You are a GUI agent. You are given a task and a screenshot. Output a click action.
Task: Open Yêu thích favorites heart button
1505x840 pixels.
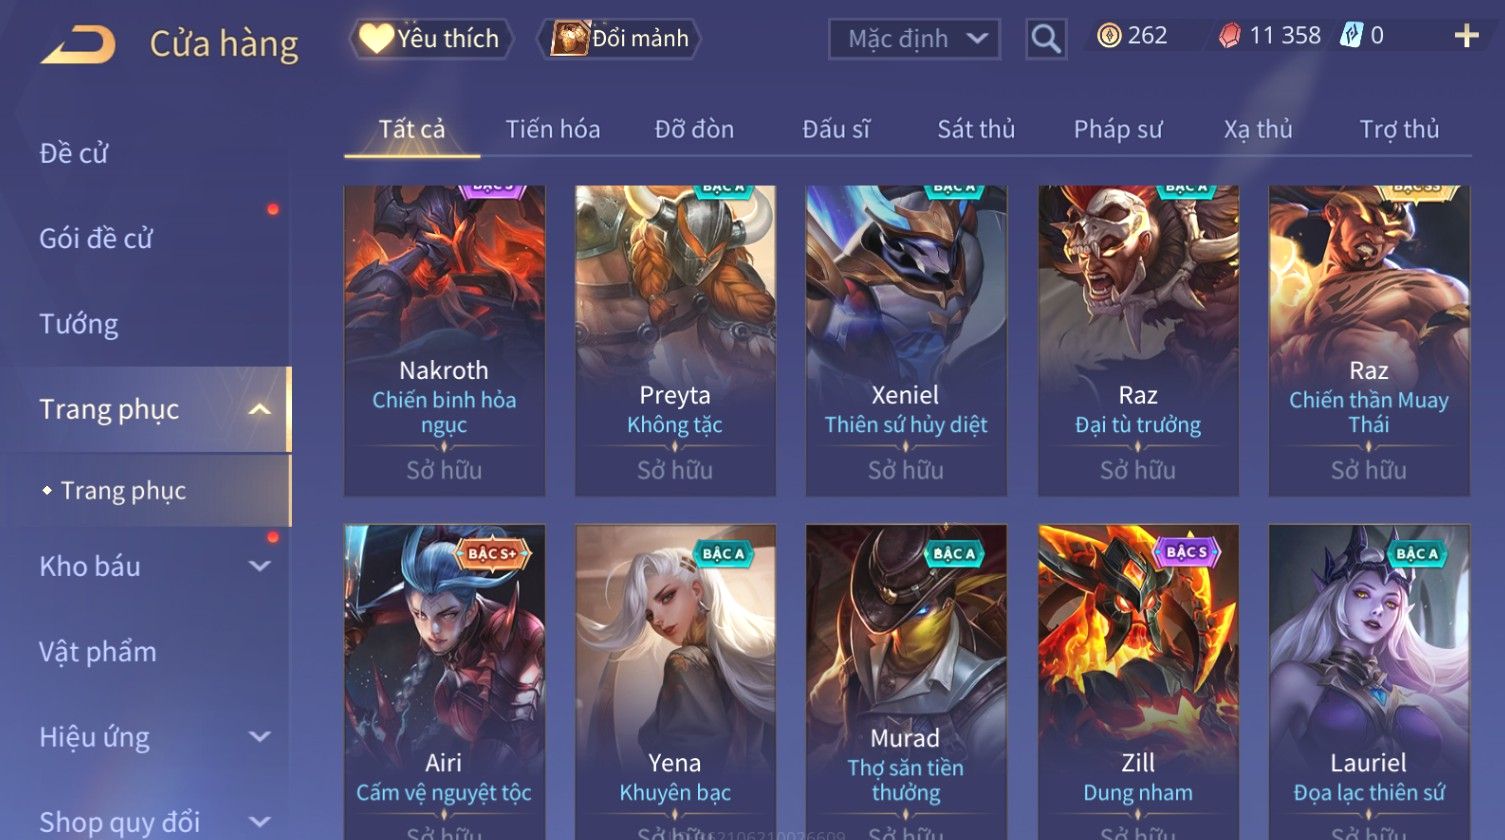coord(431,39)
